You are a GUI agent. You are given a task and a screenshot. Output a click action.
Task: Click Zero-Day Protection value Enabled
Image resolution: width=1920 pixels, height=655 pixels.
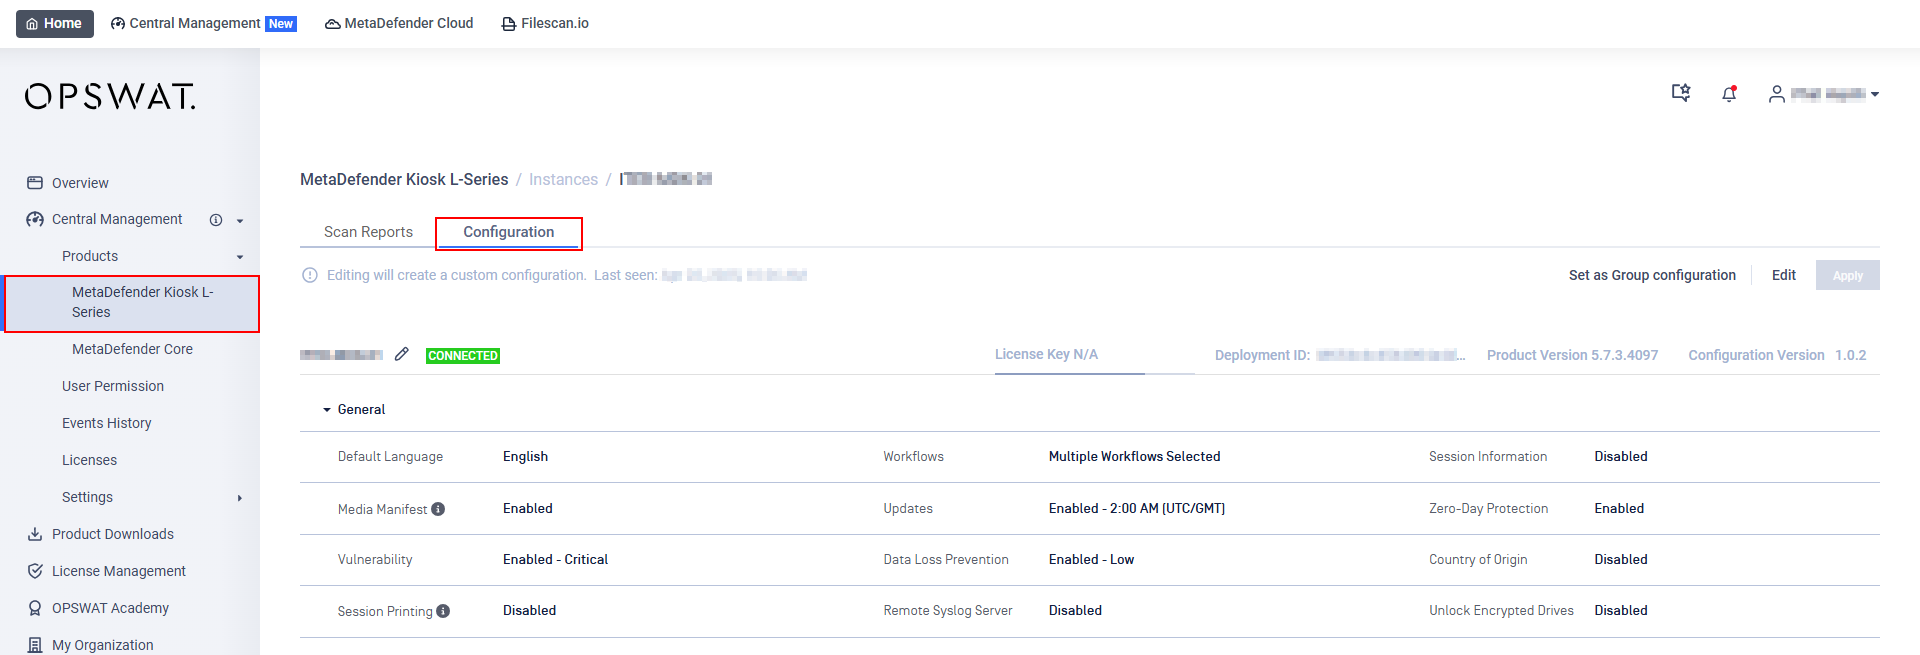(1619, 508)
